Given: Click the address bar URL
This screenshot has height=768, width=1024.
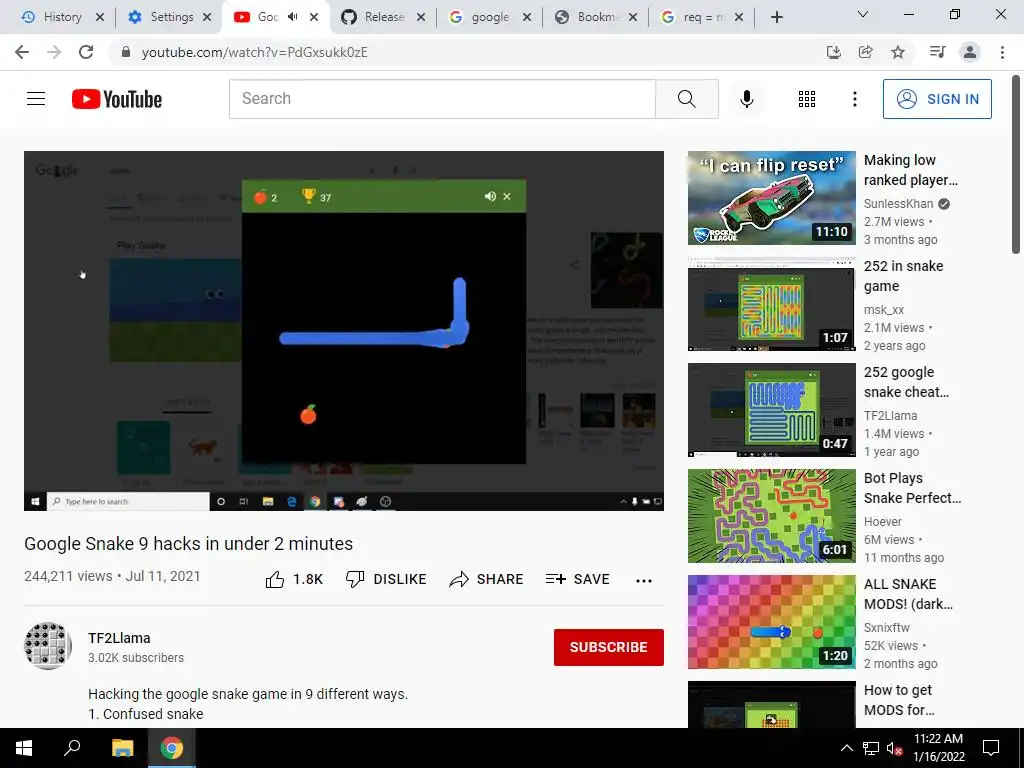Looking at the screenshot, I should click(x=255, y=52).
